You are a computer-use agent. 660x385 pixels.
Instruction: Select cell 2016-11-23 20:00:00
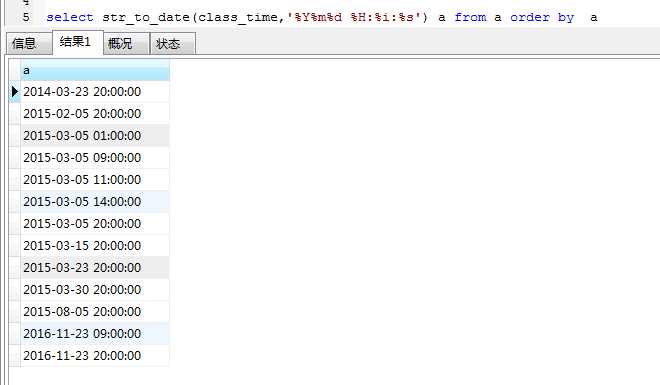point(95,356)
